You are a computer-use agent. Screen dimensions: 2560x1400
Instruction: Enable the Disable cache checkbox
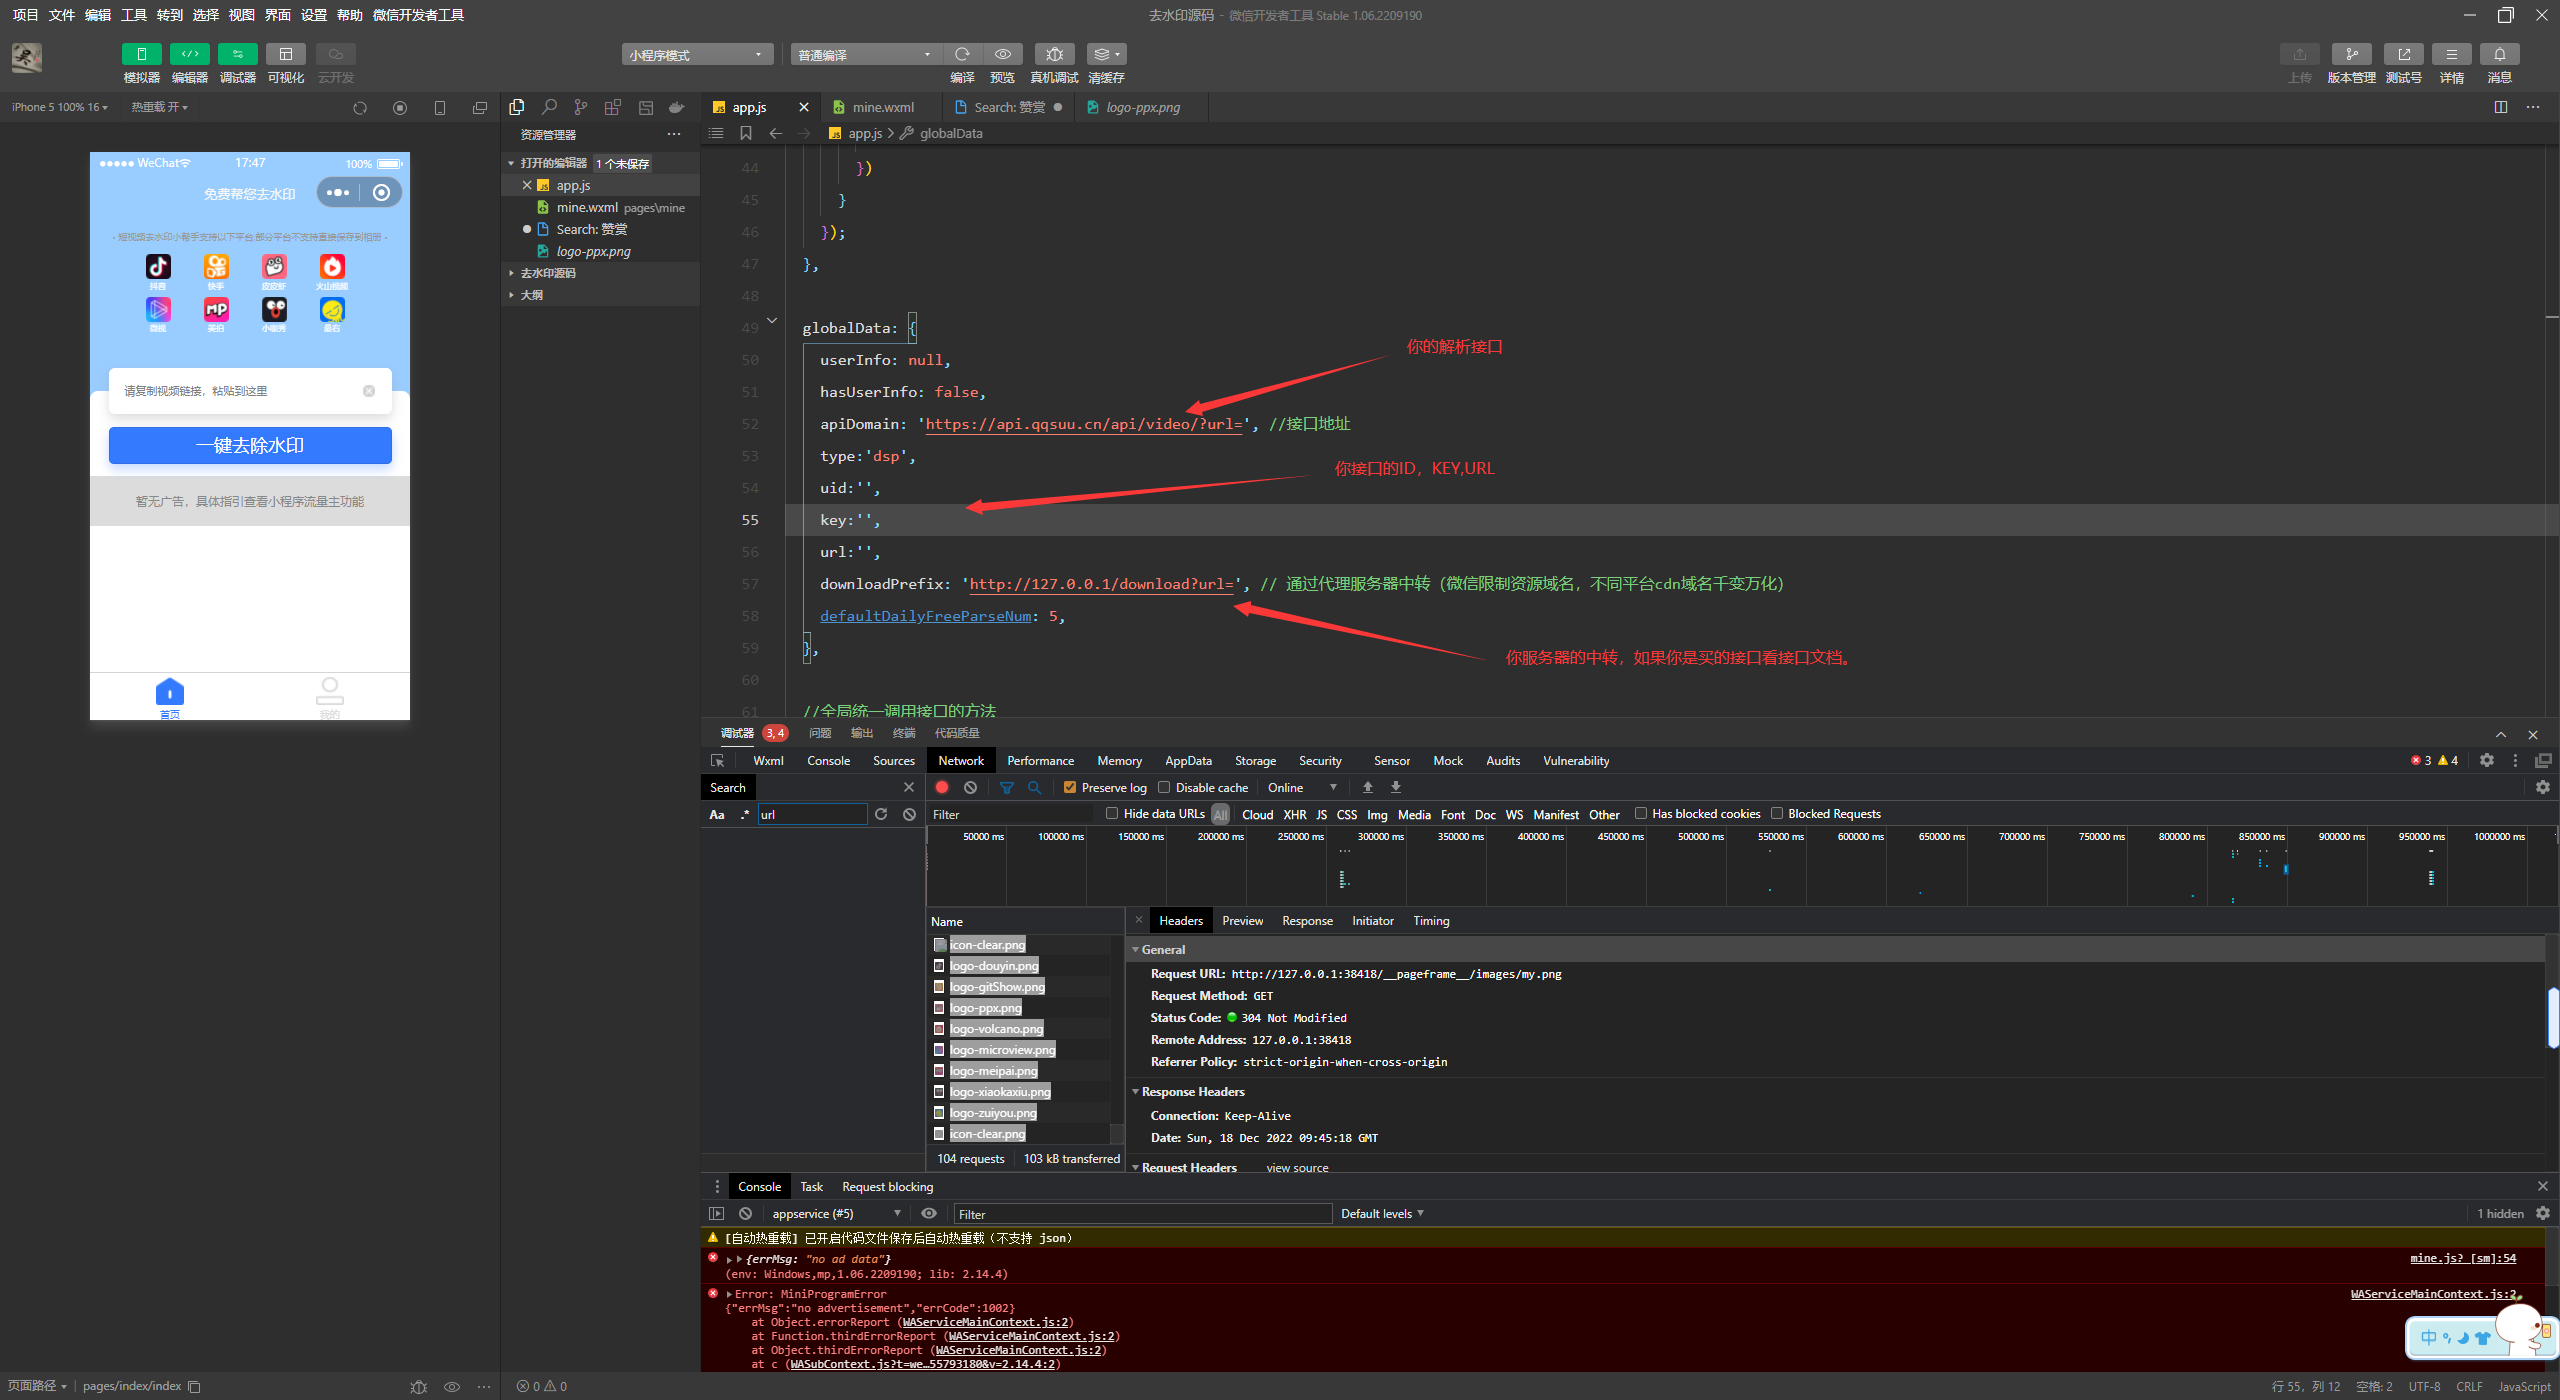1164,788
